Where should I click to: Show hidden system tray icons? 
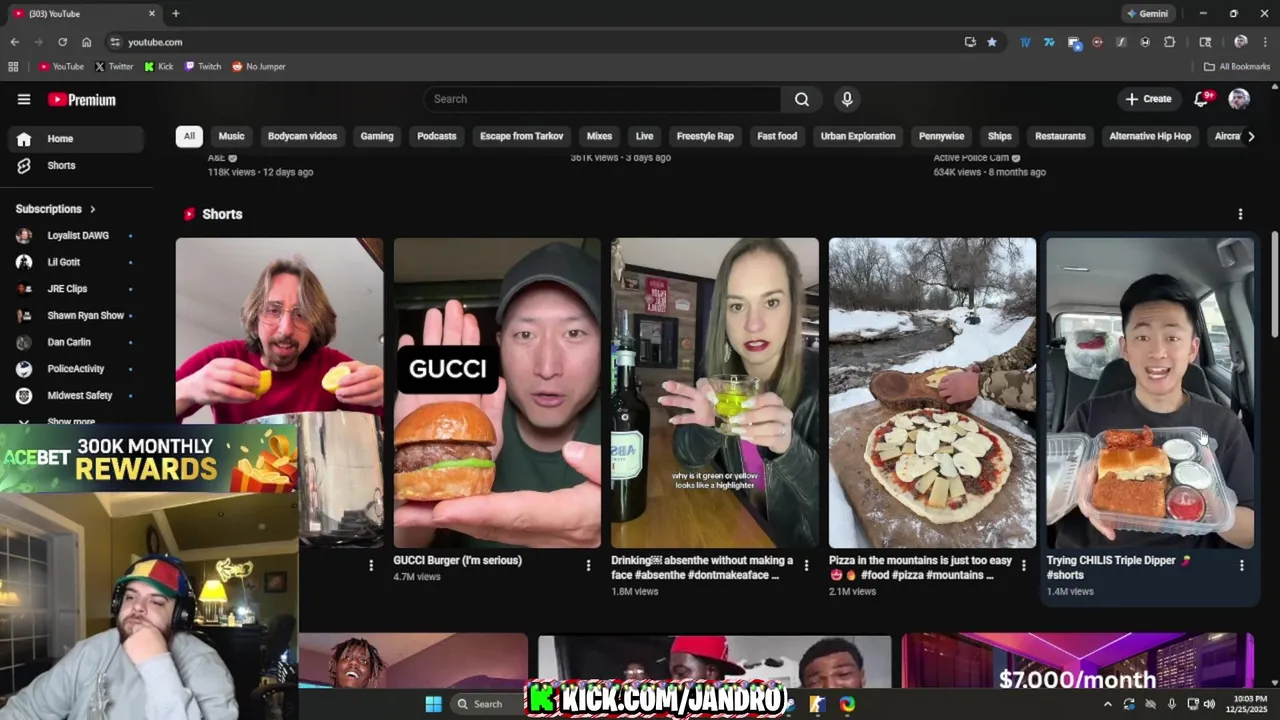tap(1107, 704)
